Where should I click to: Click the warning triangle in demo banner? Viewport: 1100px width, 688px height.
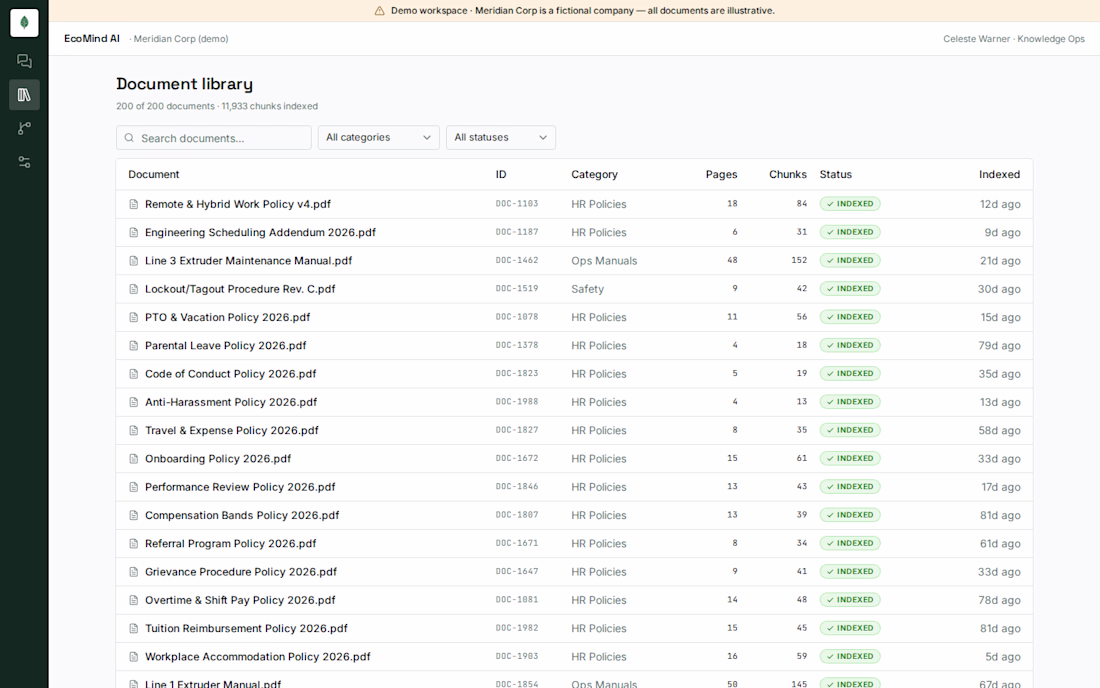pyautogui.click(x=380, y=11)
